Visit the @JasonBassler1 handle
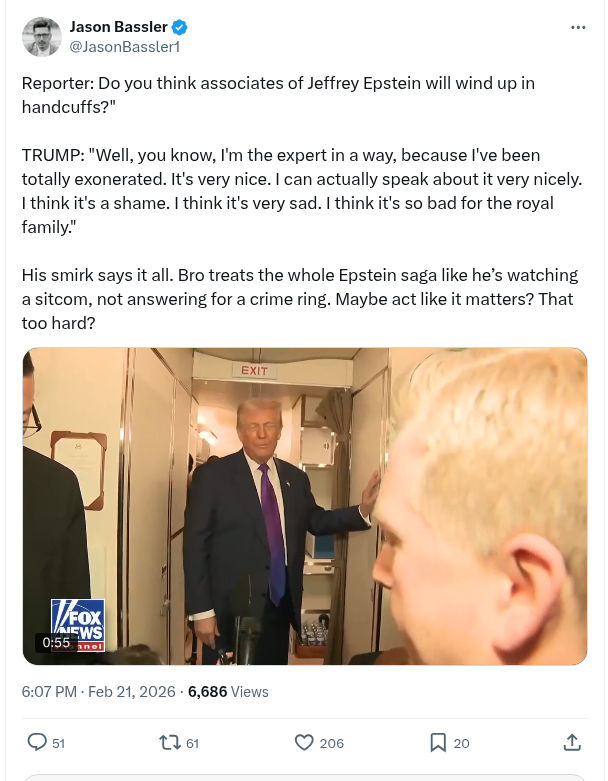 [124, 47]
